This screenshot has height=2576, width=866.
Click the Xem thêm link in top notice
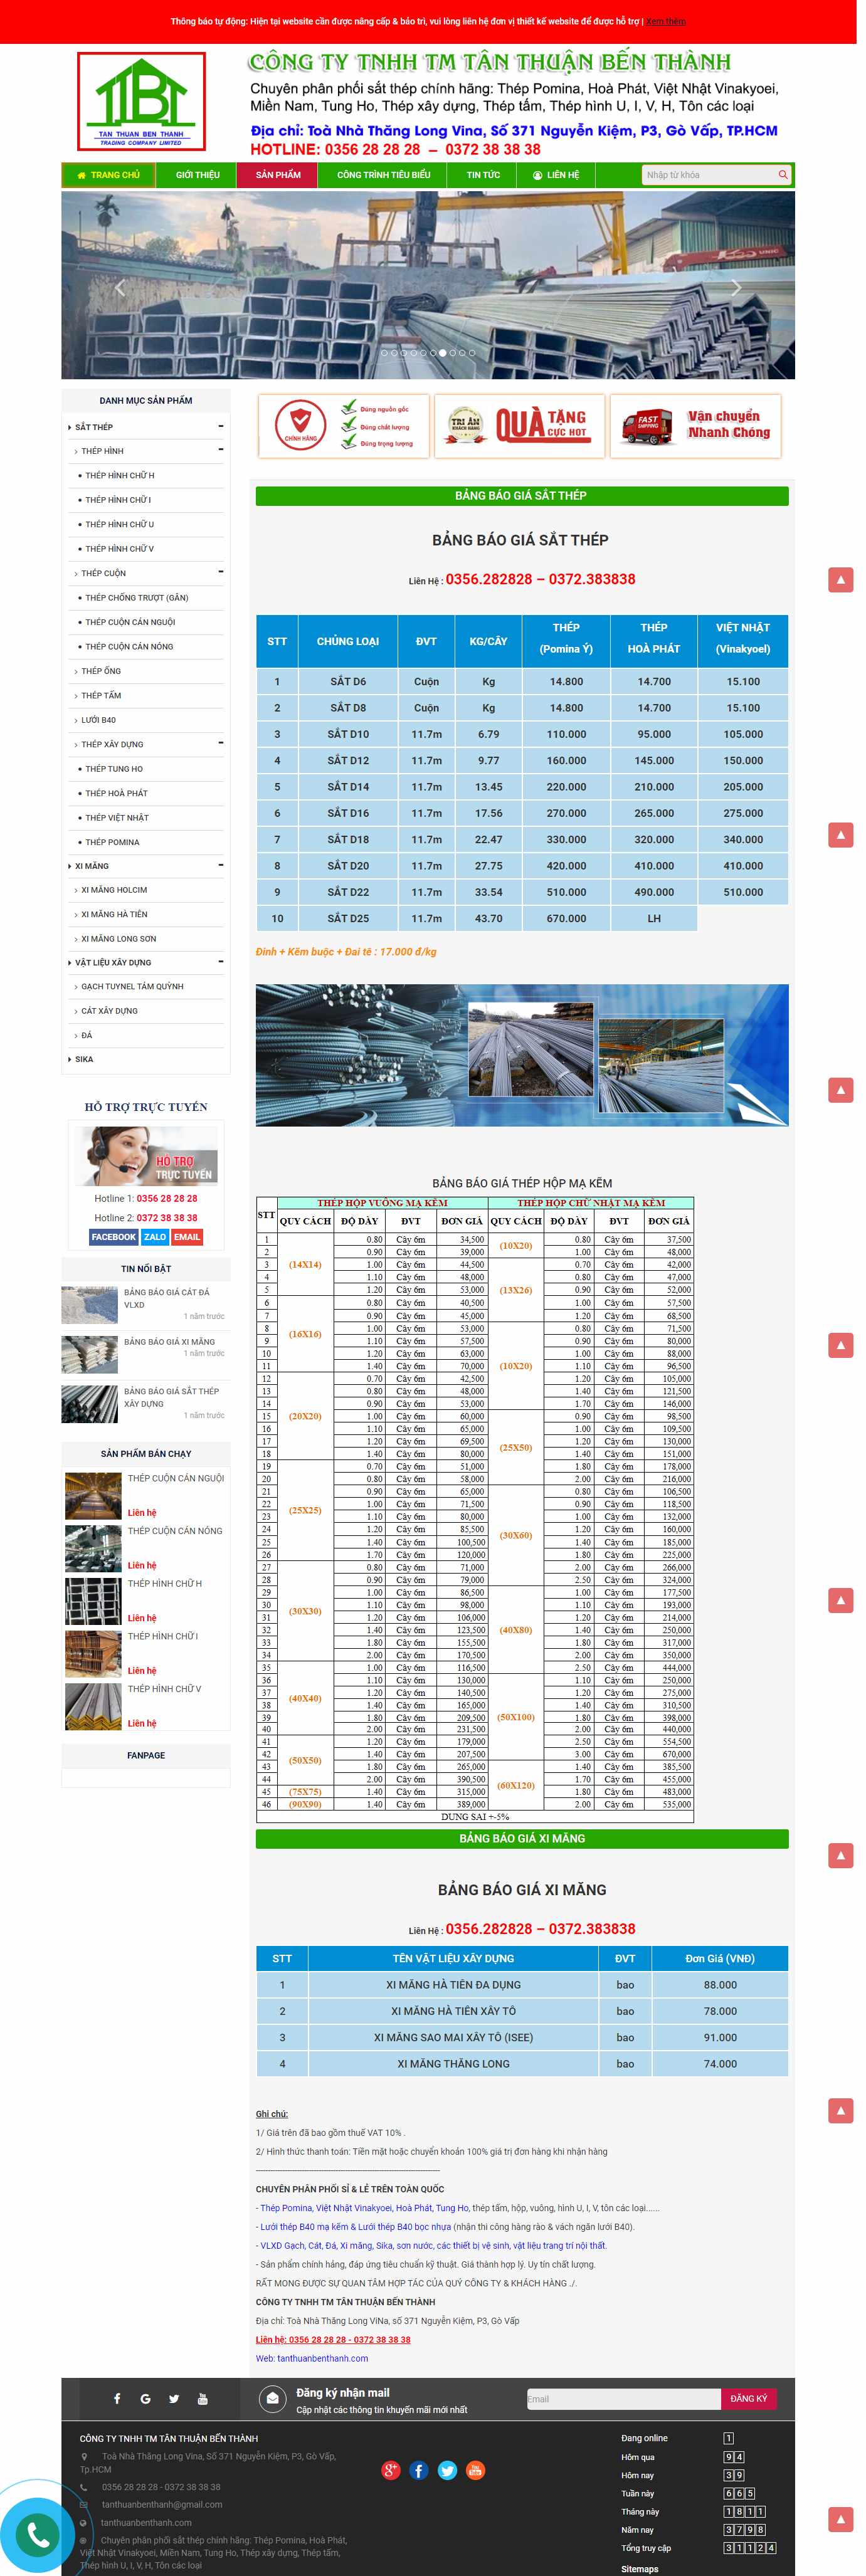tap(666, 21)
